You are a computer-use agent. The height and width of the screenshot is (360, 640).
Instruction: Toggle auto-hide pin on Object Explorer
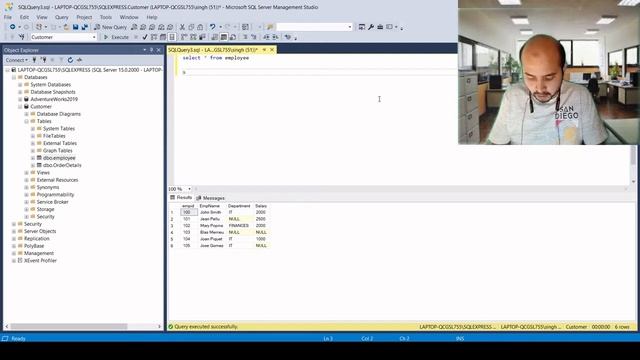pos(151,50)
